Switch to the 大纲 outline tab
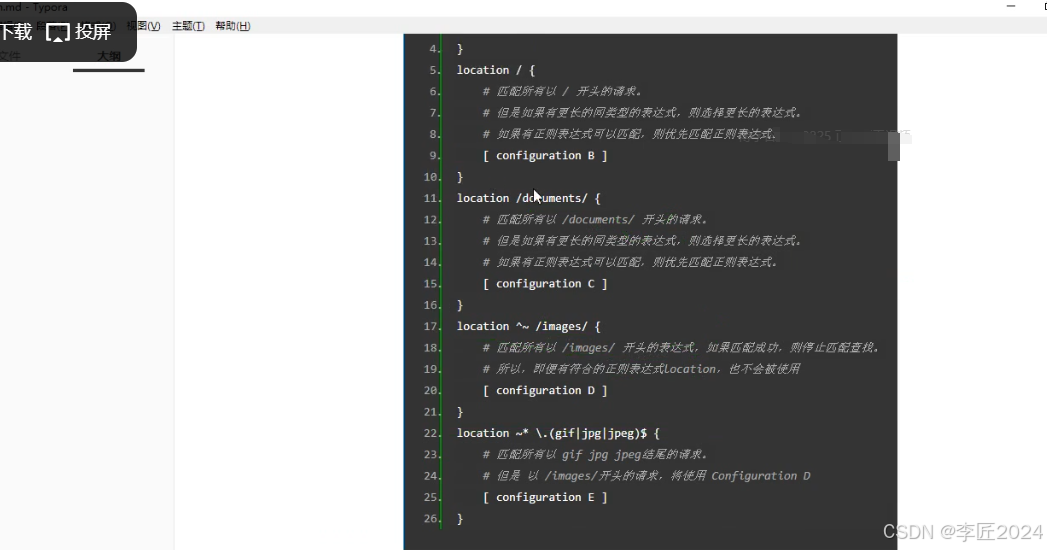This screenshot has width=1047, height=550. tap(109, 56)
